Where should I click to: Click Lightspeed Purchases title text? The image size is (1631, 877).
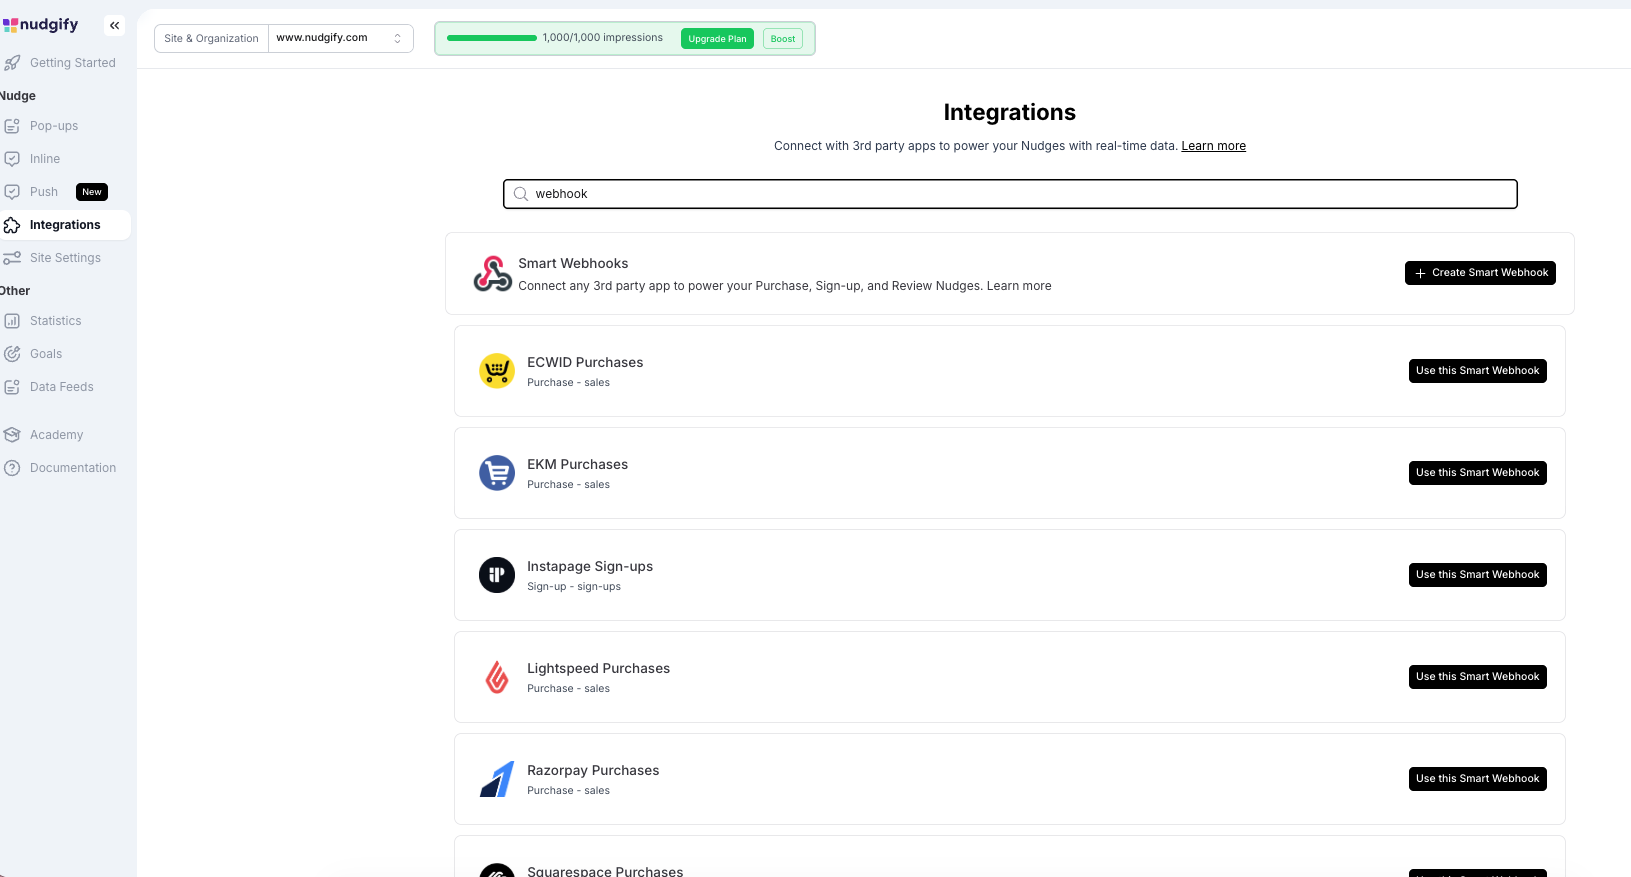coord(598,669)
